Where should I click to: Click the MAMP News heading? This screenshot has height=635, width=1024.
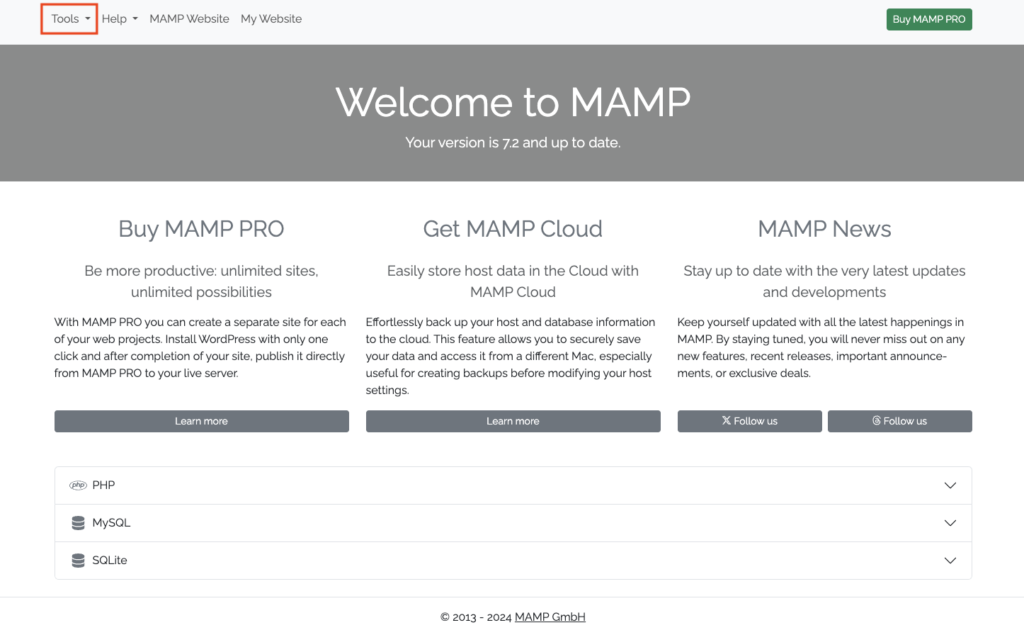click(824, 229)
